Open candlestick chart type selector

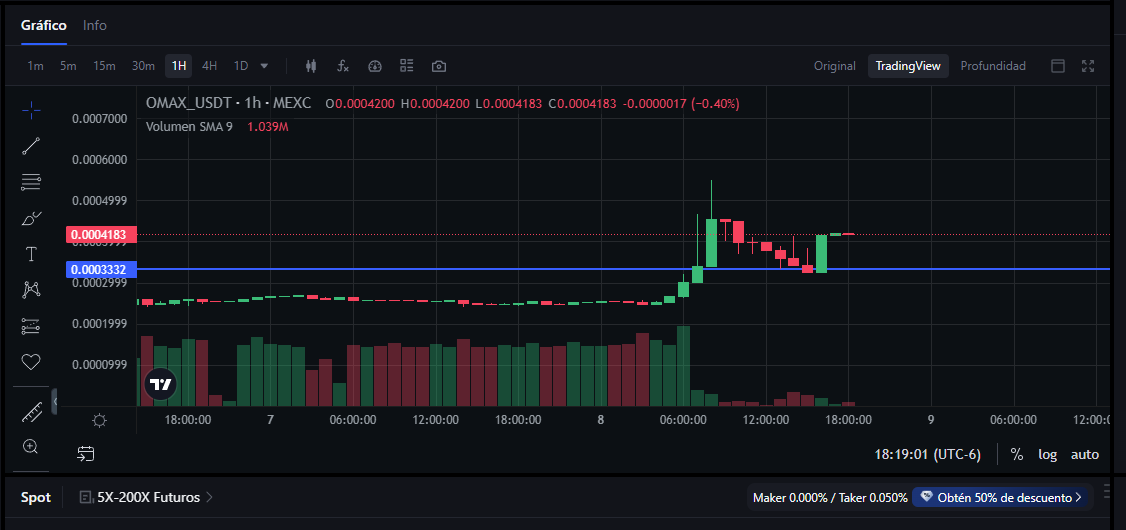[x=311, y=66]
